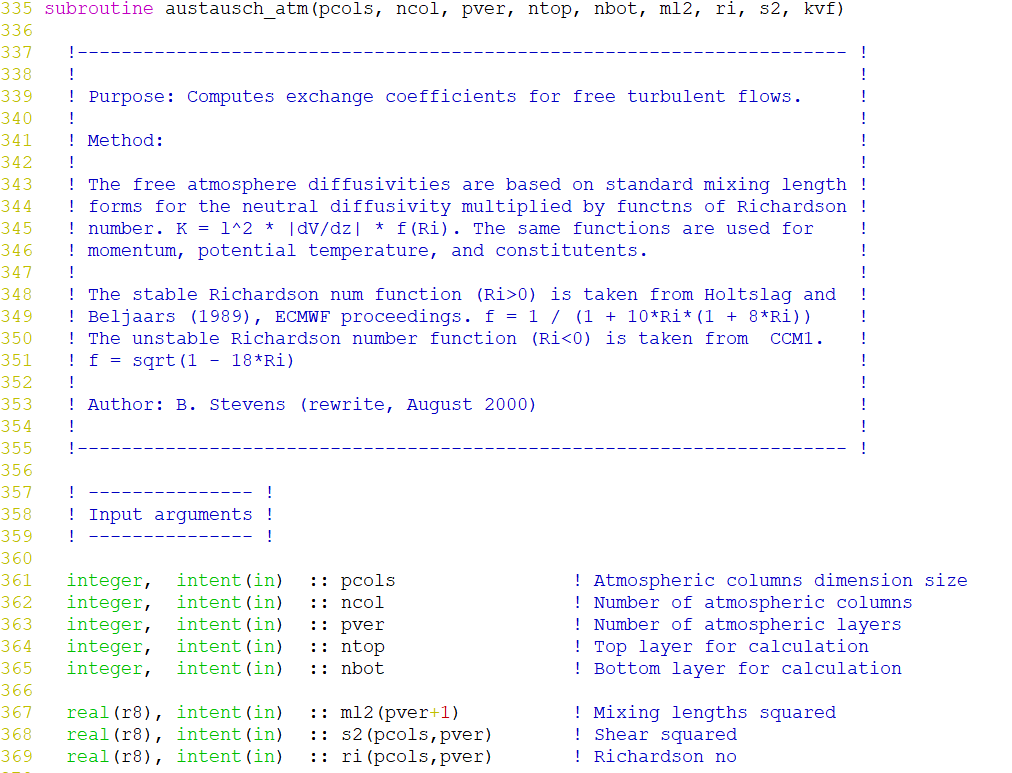
Task: Click 'kvf)' argument on line 335
Action: (x=824, y=9)
